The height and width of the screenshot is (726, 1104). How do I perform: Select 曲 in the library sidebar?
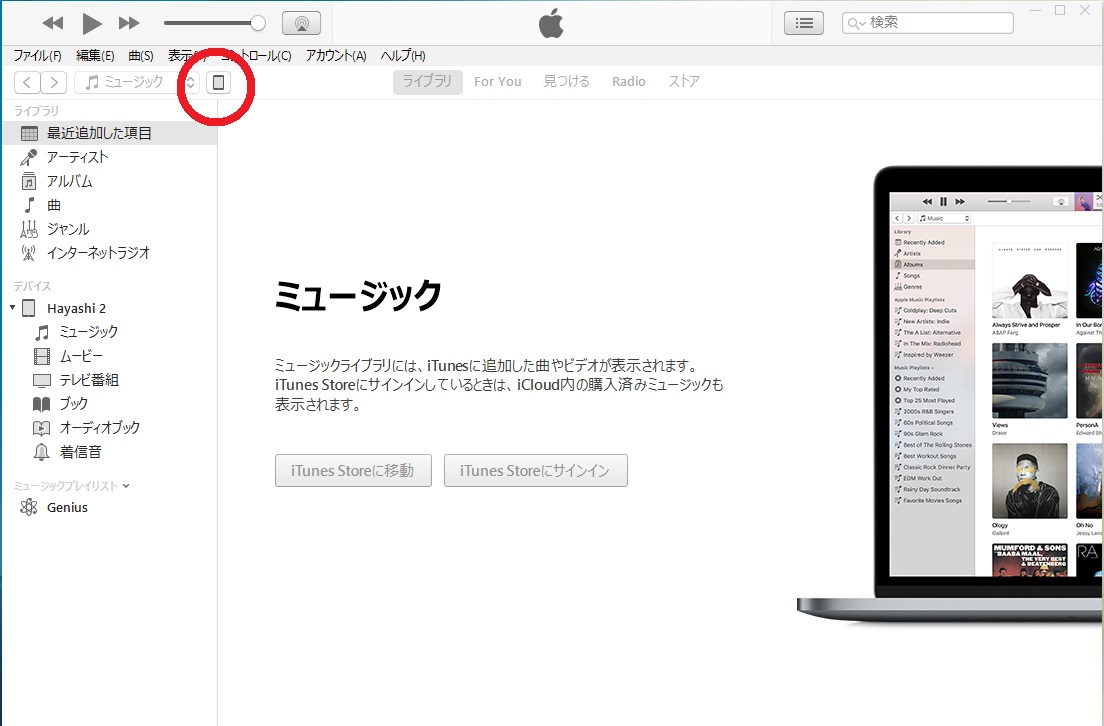110,205
